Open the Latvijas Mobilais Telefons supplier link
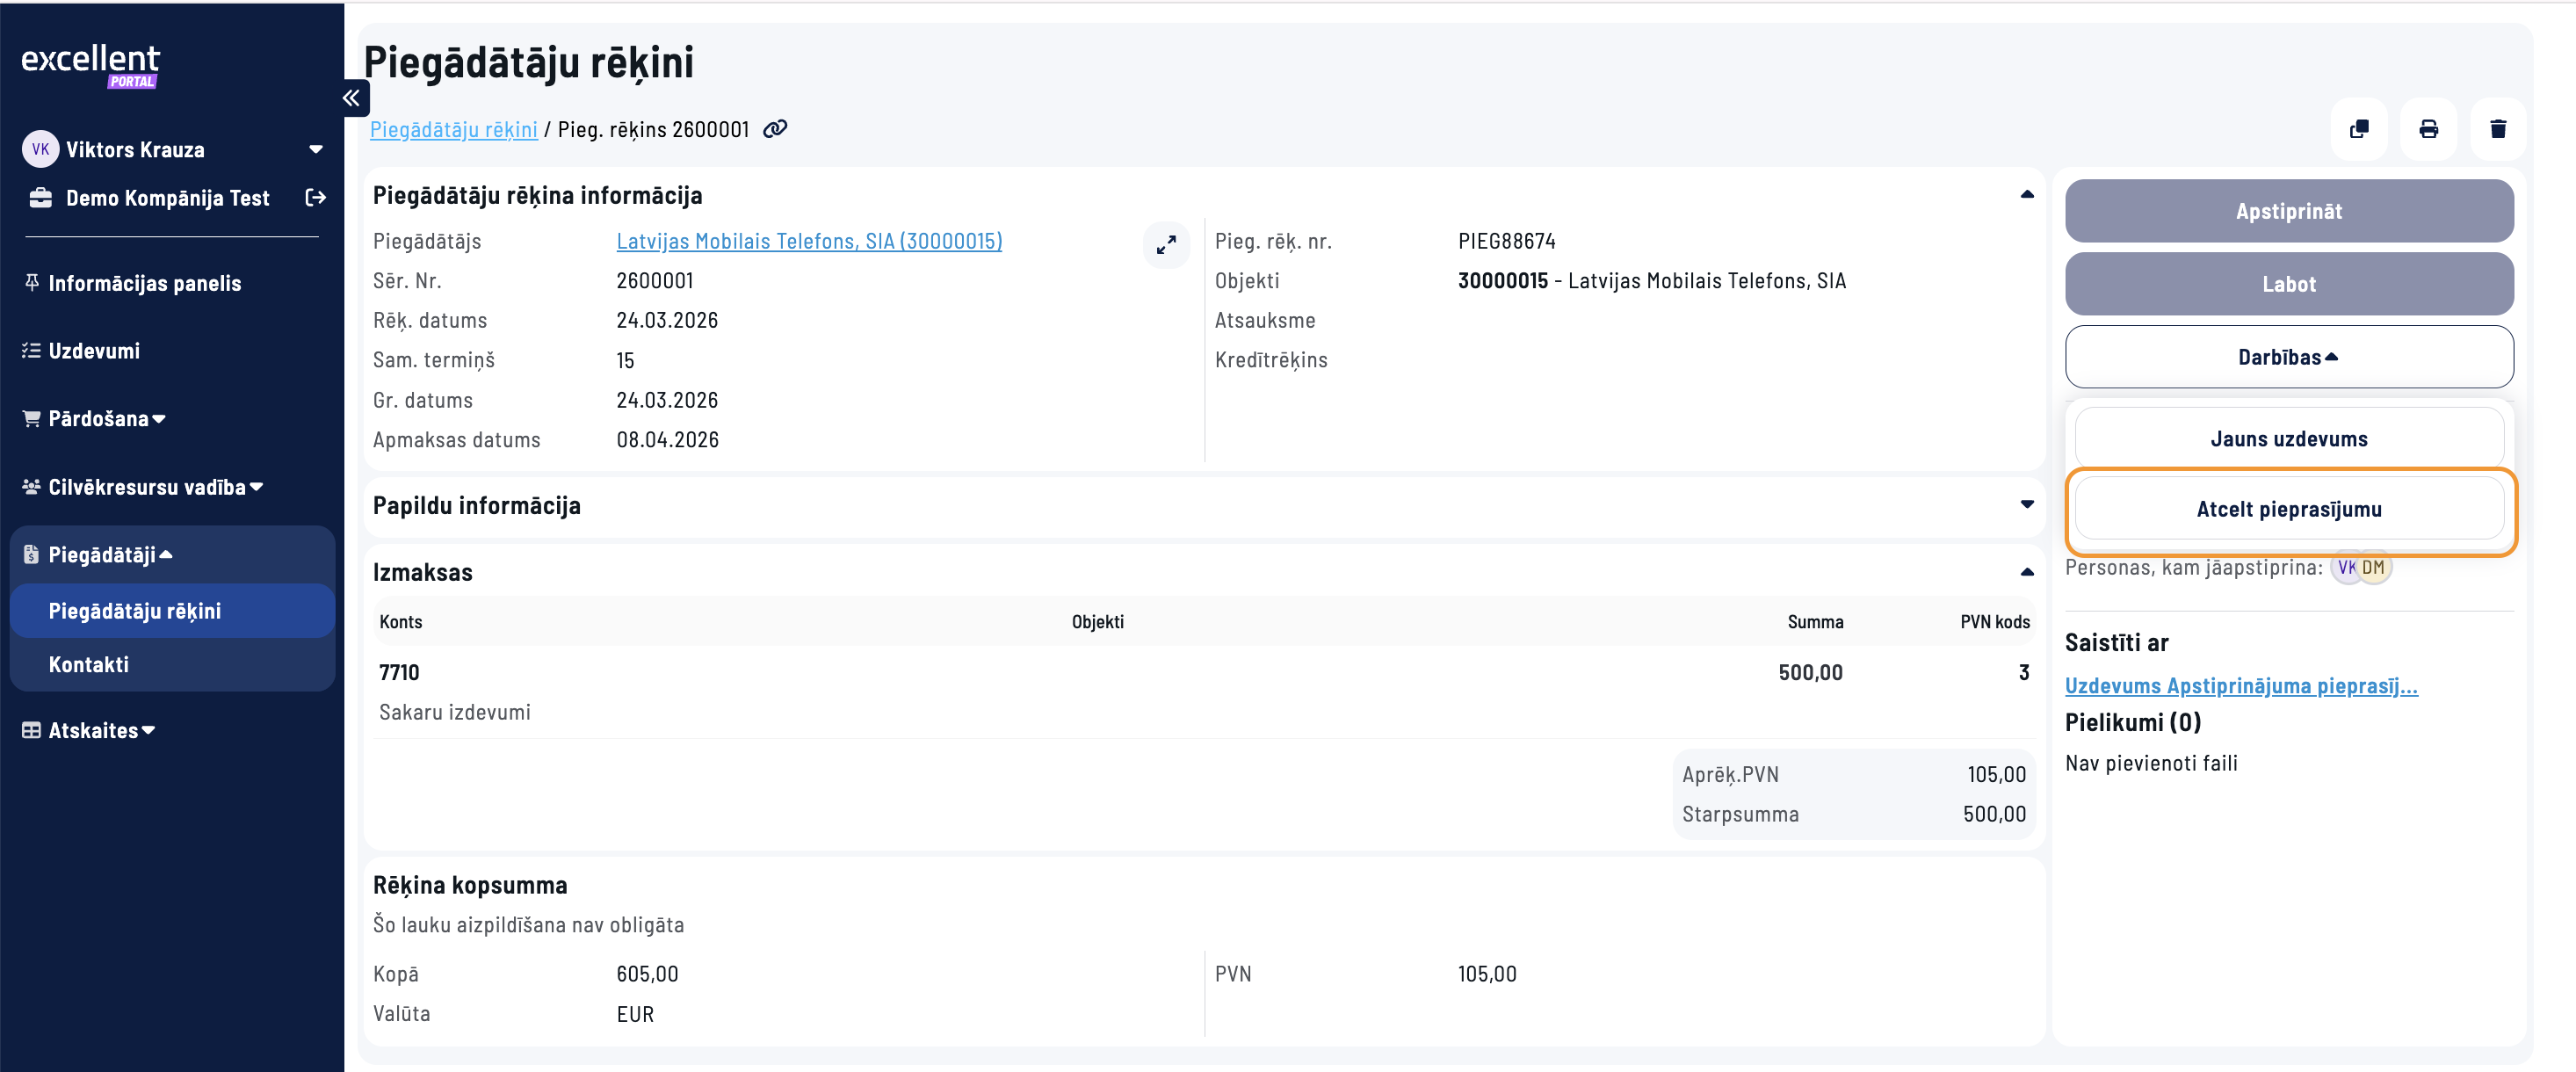Viewport: 2576px width, 1072px height. pos(808,241)
